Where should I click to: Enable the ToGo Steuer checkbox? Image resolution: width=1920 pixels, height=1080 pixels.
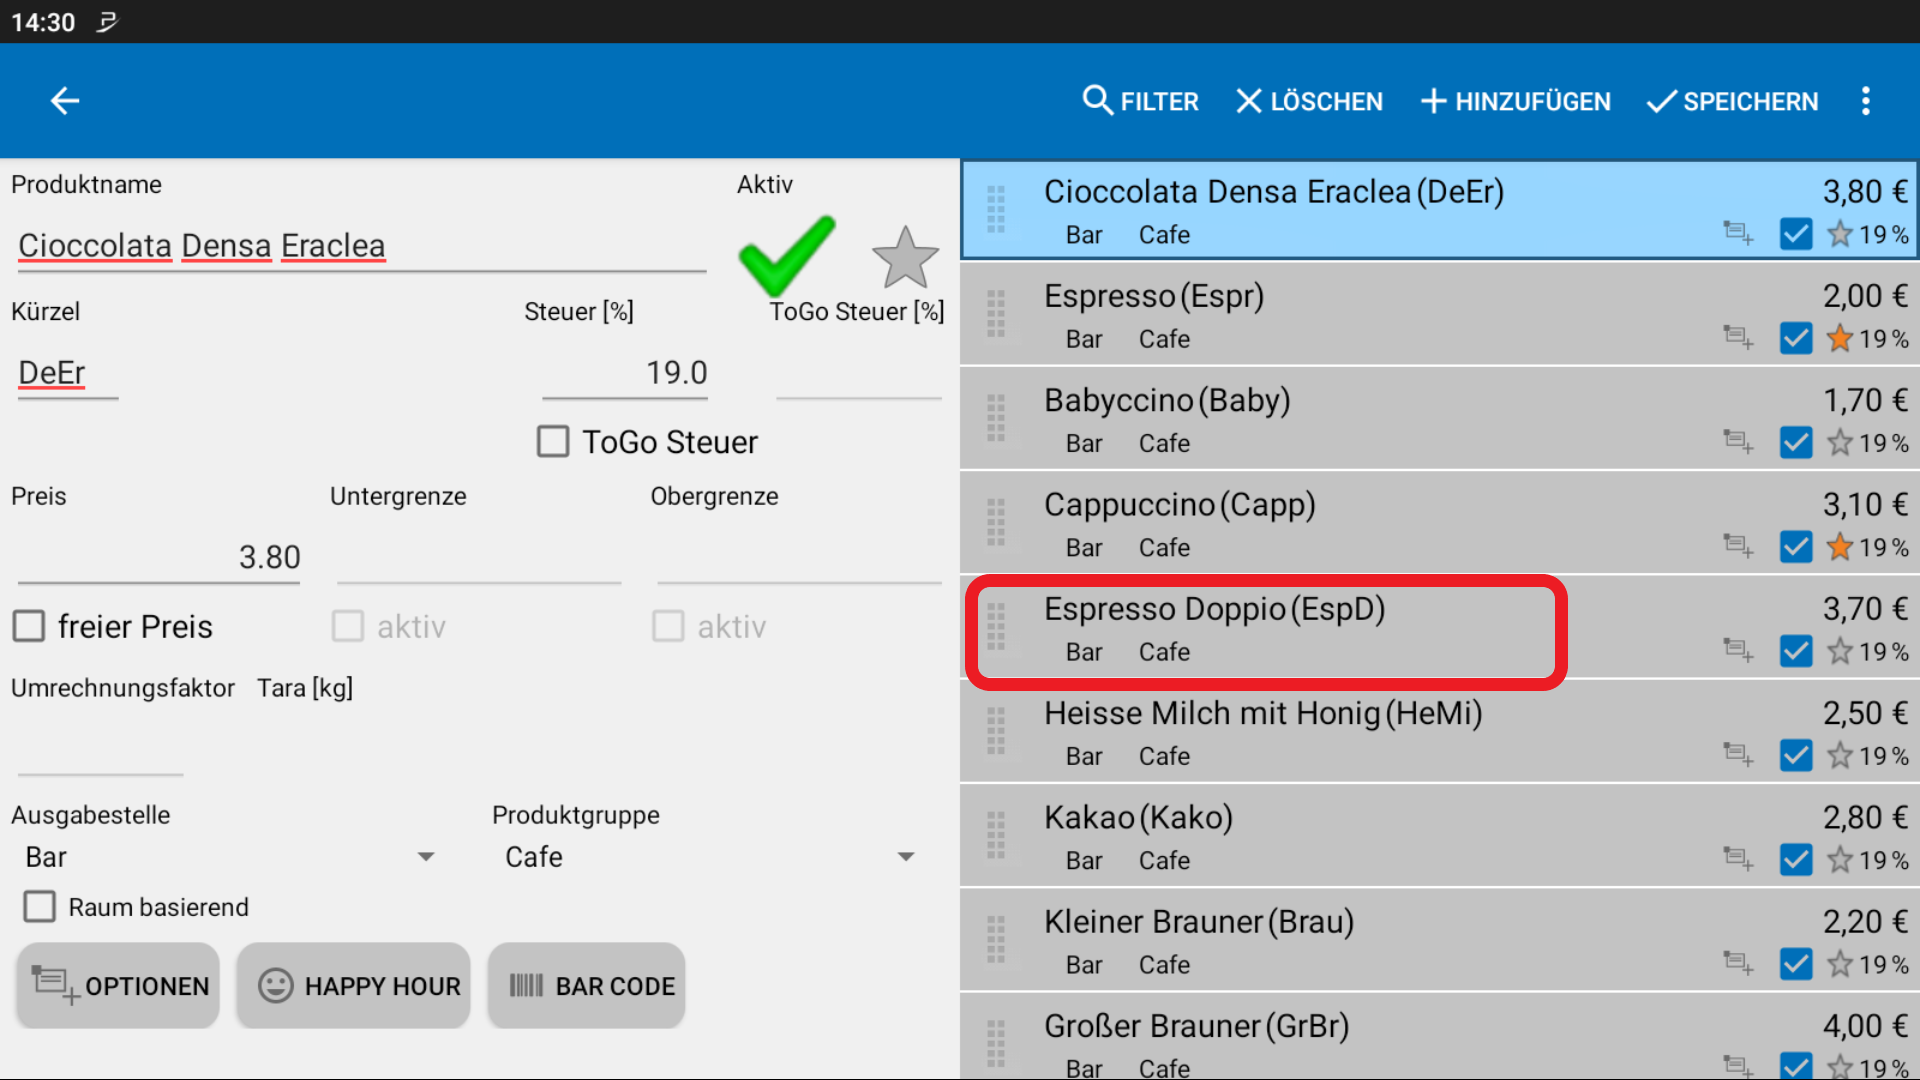pos(553,442)
